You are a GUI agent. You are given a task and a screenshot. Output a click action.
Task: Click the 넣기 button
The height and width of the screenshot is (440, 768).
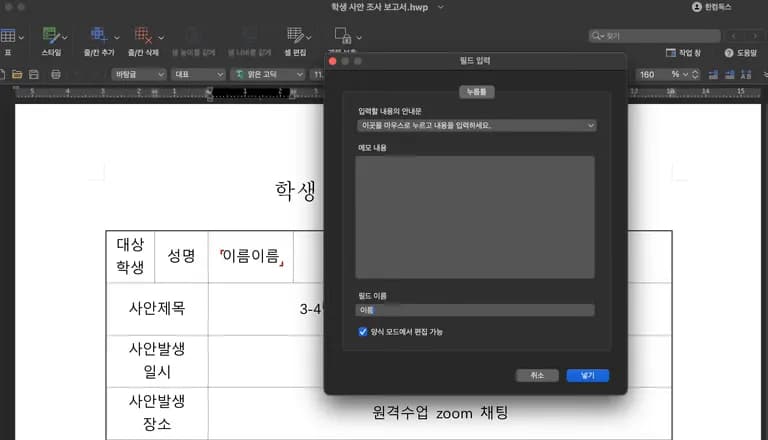587,375
